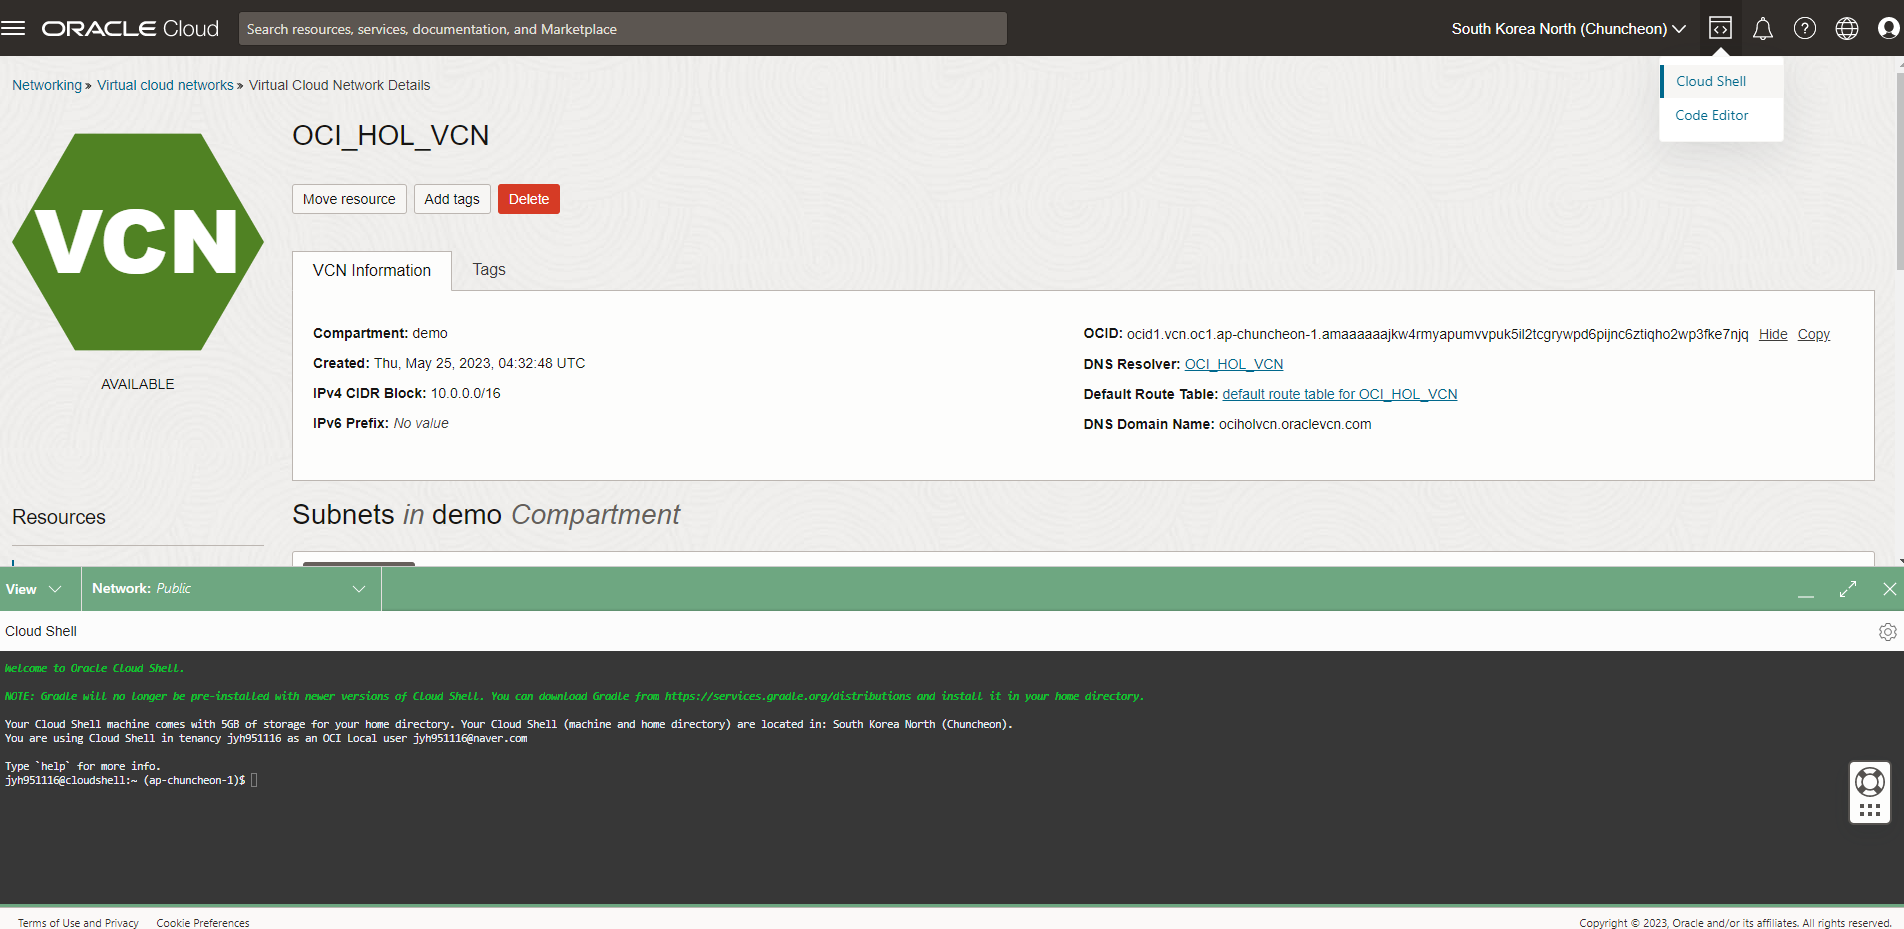Viewport: 1904px width, 929px height.
Task: Expand the region selector South Korea North
Action: (1568, 29)
